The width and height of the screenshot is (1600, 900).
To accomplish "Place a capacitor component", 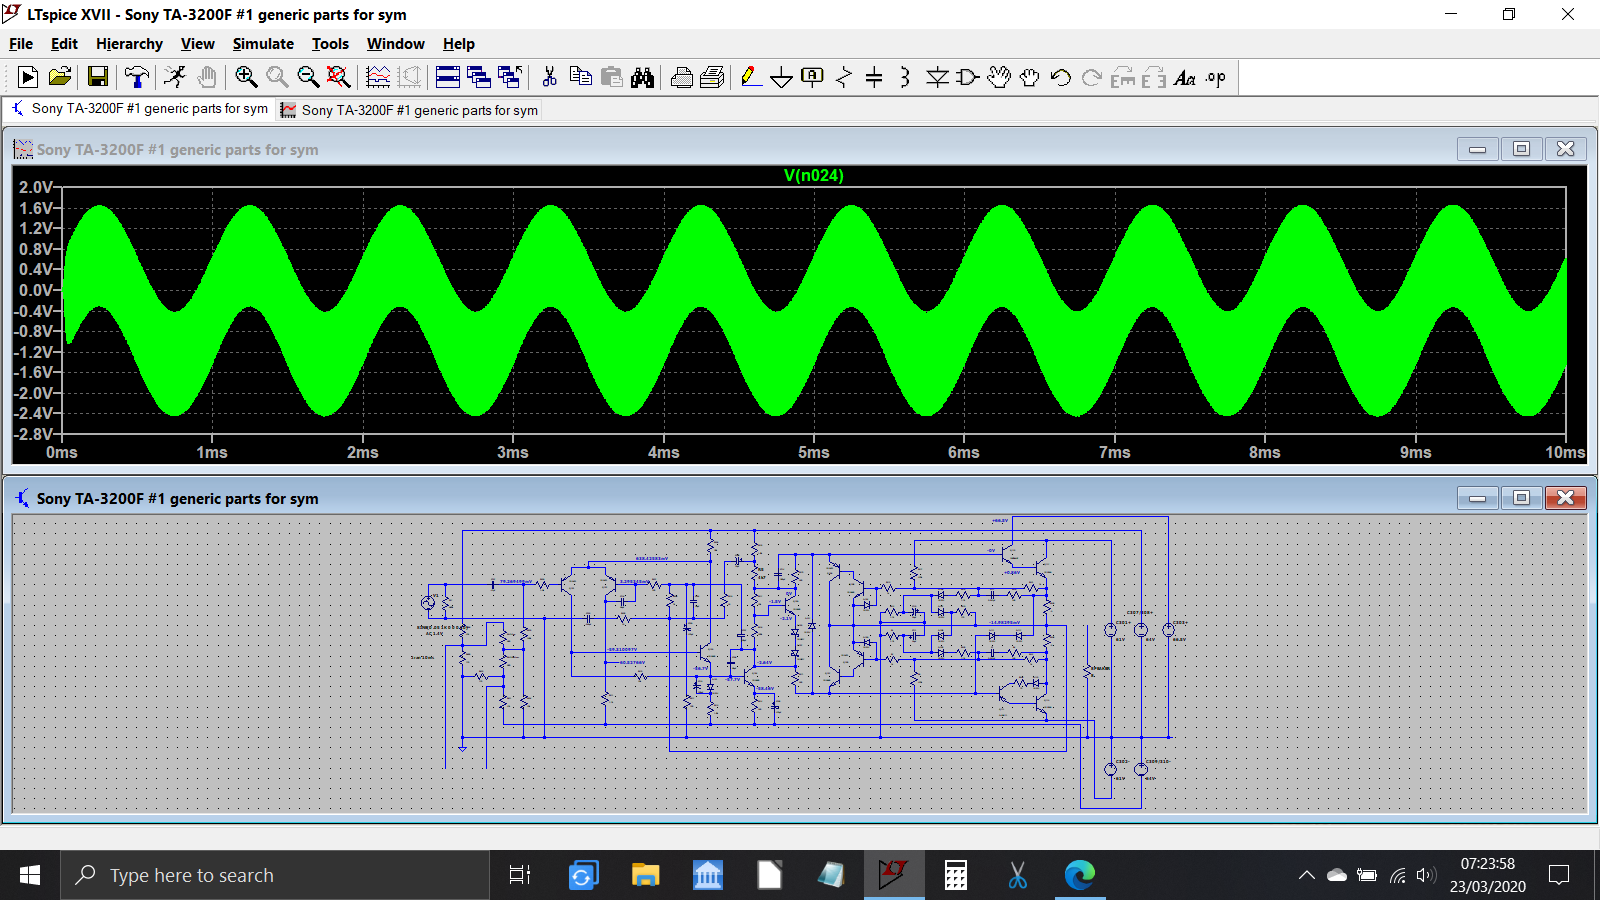I will [x=874, y=77].
